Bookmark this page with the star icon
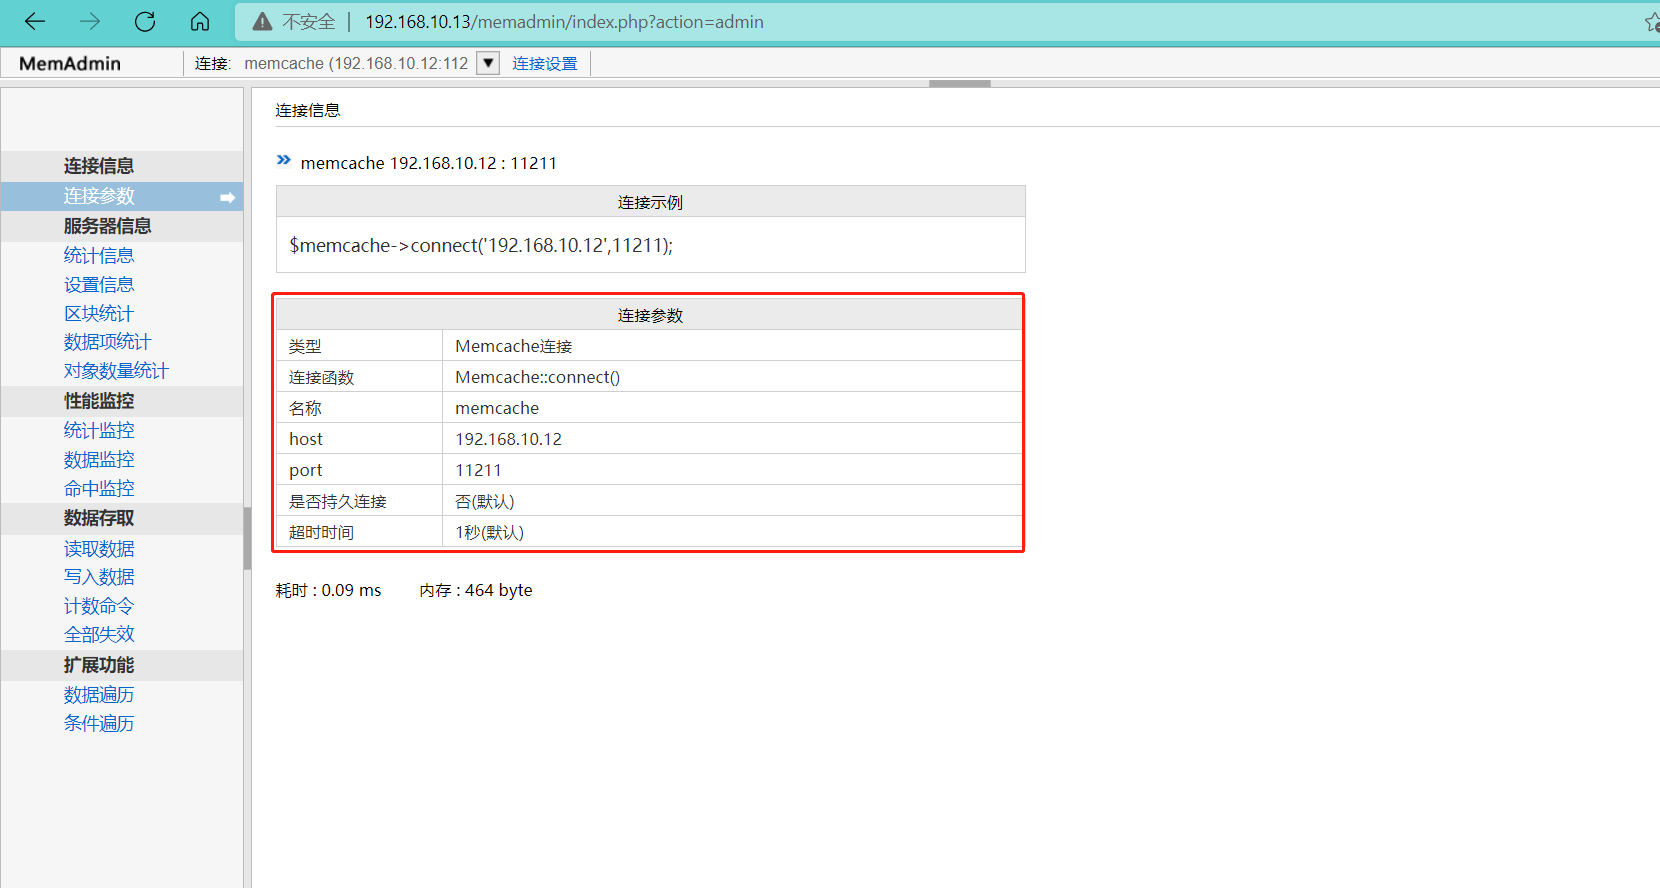 coord(1652,21)
